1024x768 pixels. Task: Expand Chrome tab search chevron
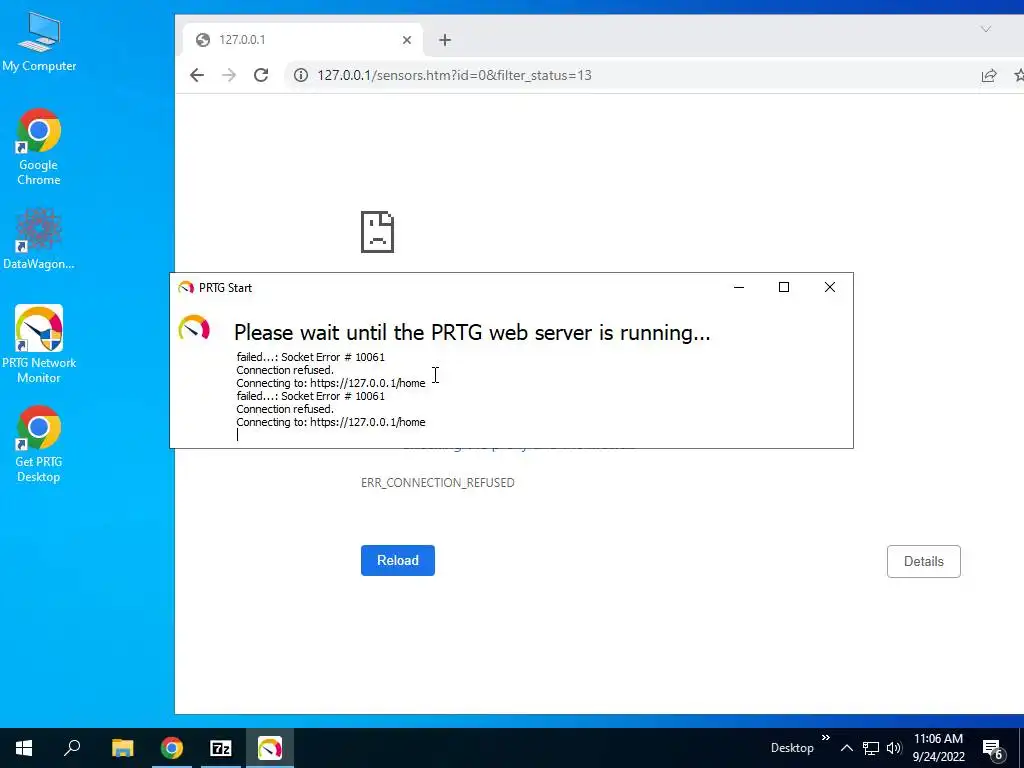pyautogui.click(x=985, y=29)
